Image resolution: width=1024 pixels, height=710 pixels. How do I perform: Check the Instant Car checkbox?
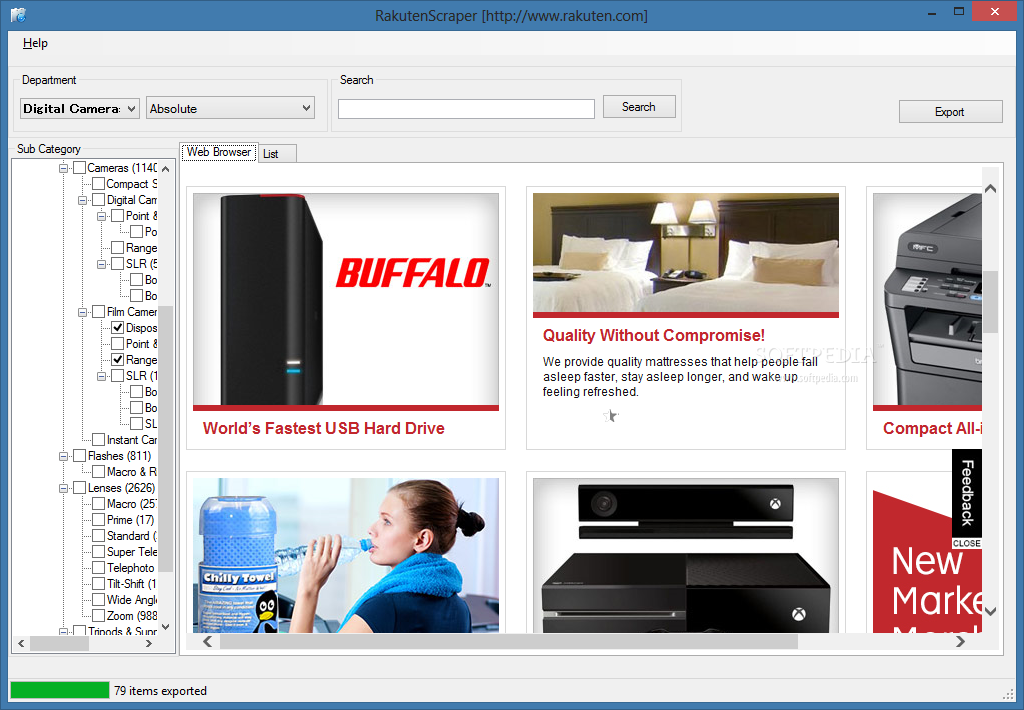99,440
